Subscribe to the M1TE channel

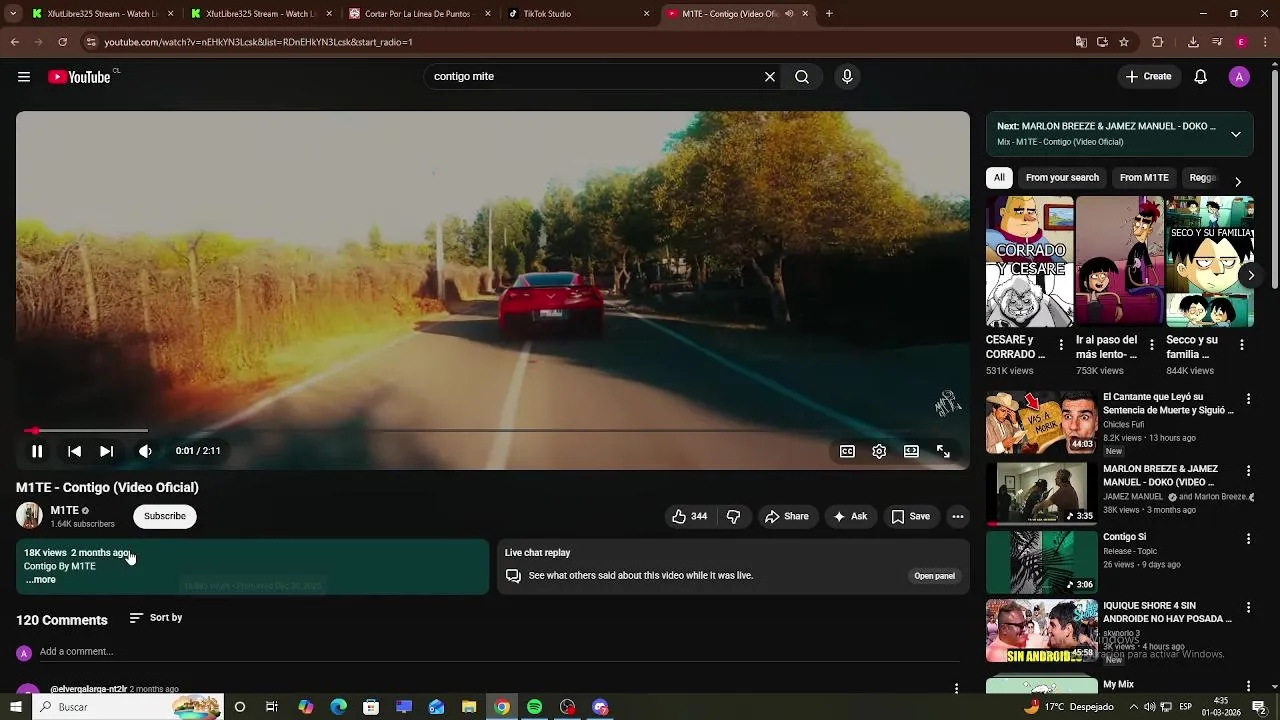165,517
